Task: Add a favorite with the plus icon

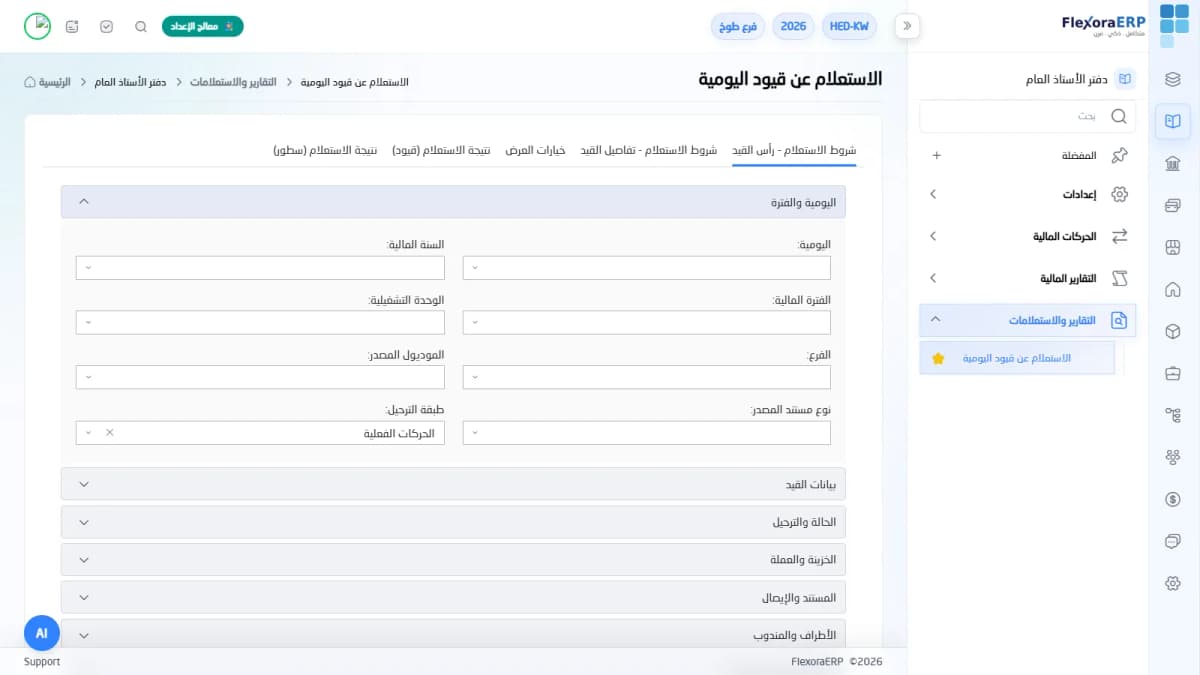Action: pyautogui.click(x=936, y=156)
